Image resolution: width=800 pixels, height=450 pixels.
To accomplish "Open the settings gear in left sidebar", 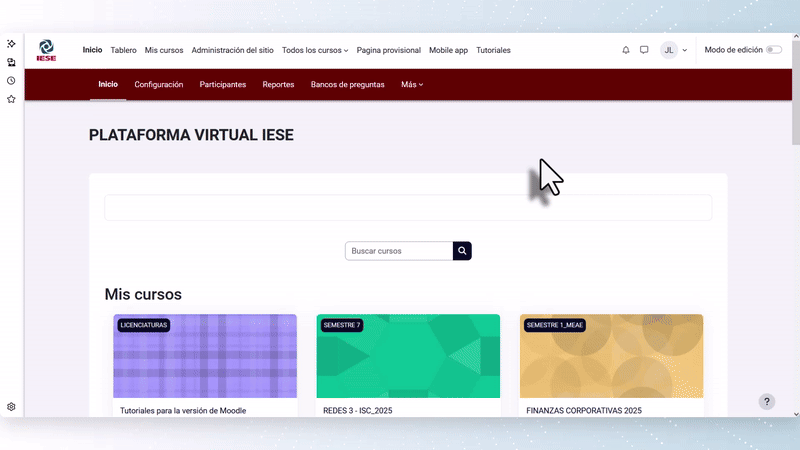I will tap(11, 407).
